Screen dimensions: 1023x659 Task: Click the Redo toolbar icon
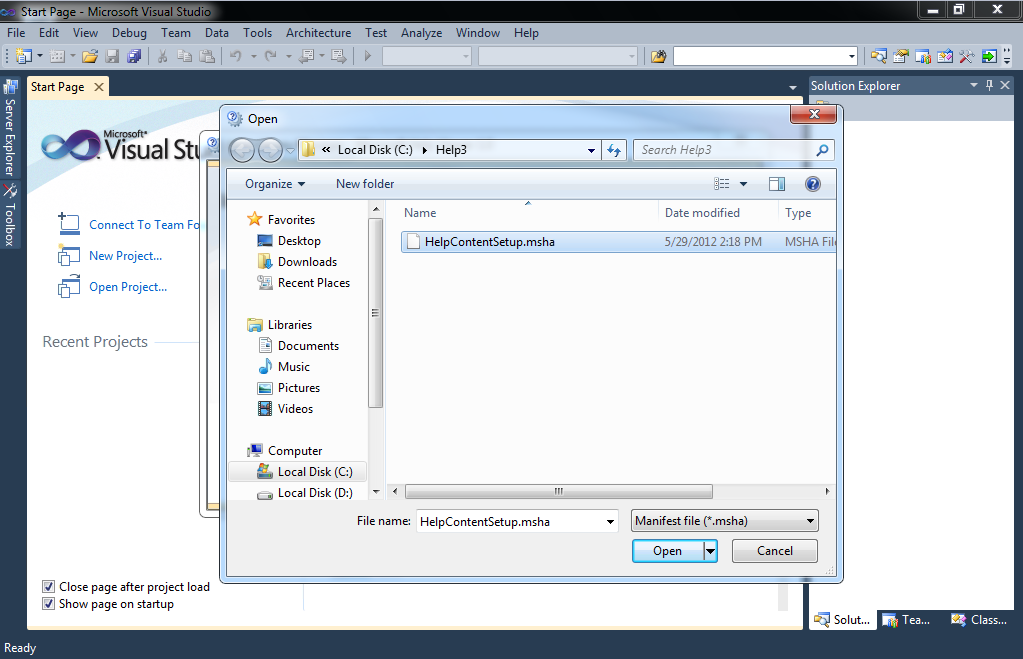271,56
